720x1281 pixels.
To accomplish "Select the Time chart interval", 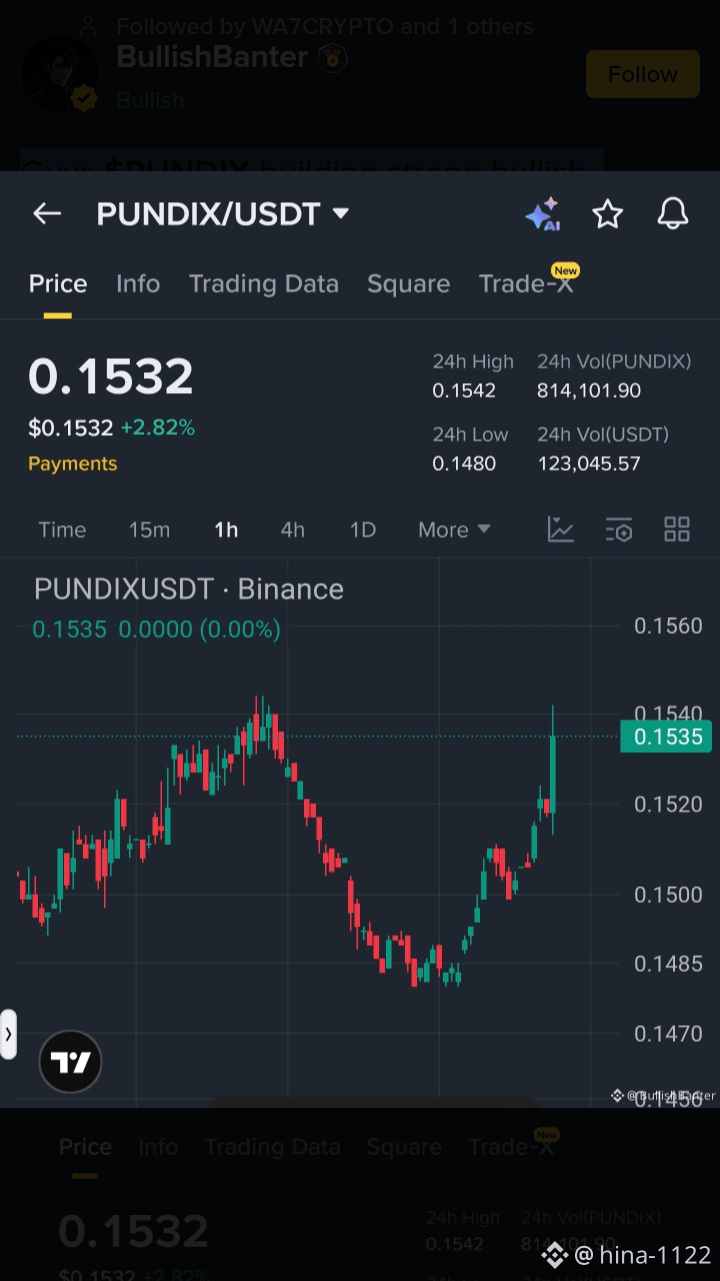I will click(x=62, y=530).
